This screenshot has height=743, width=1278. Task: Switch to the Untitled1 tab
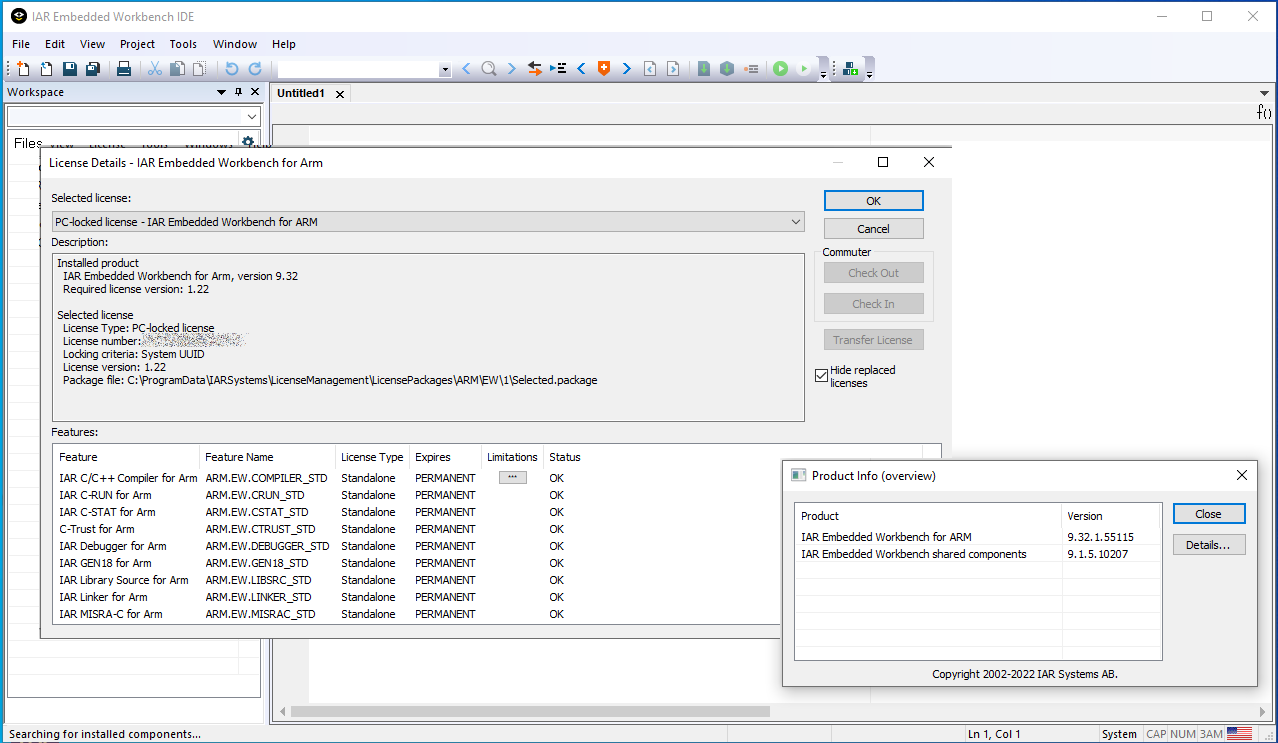(x=301, y=93)
